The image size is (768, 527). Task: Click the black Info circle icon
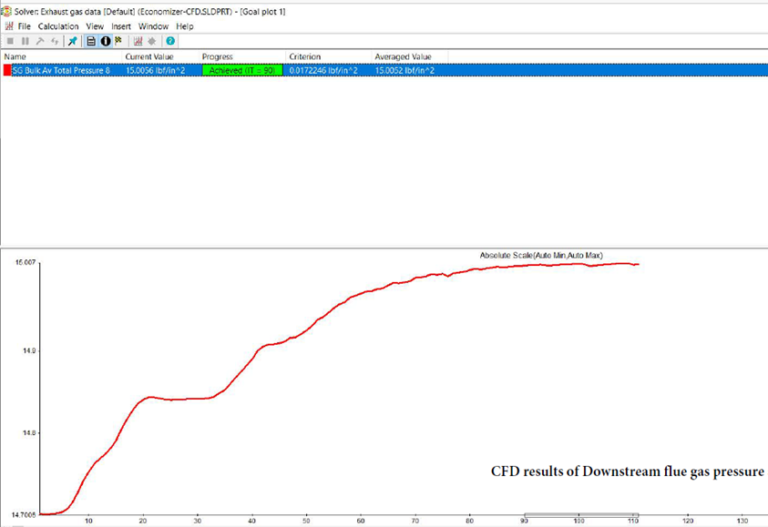105,41
